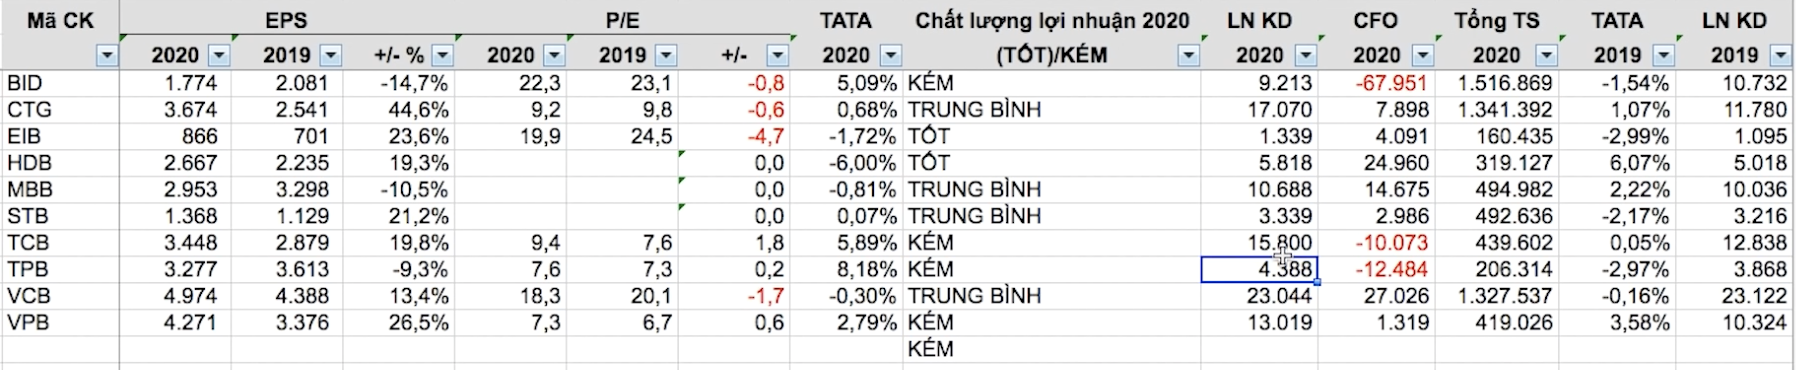Image resolution: width=1796 pixels, height=370 pixels.
Task: Select the Tổng TS cell 1.516.869
Action: tap(1497, 83)
